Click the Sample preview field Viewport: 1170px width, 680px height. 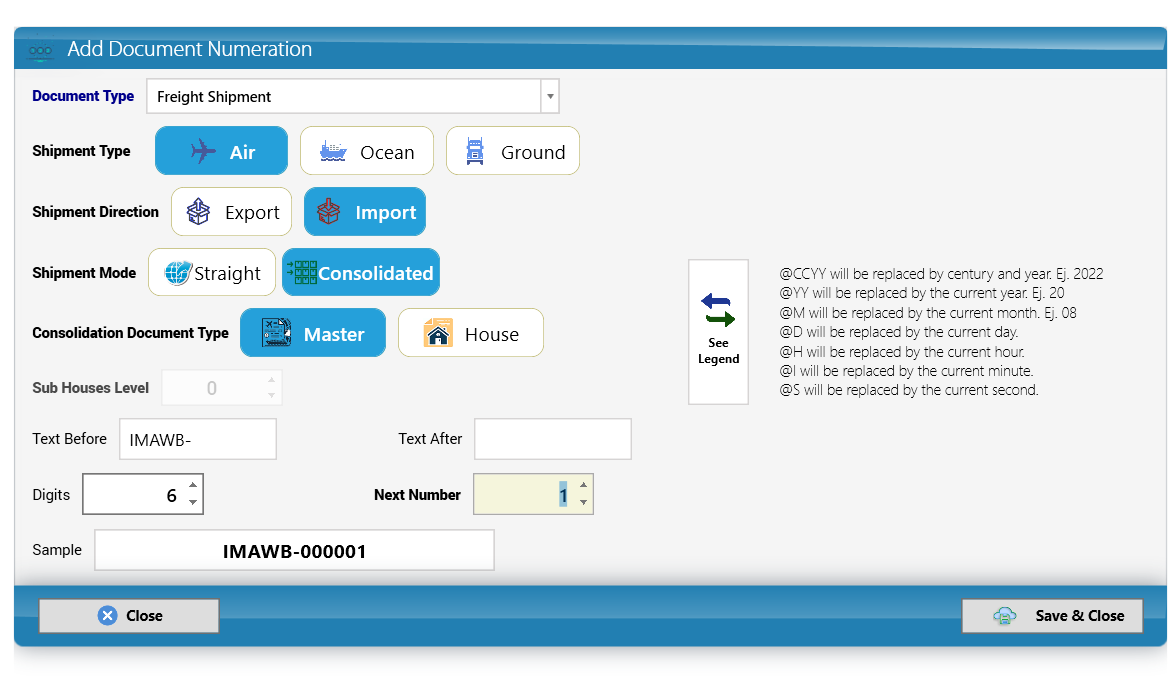294,551
